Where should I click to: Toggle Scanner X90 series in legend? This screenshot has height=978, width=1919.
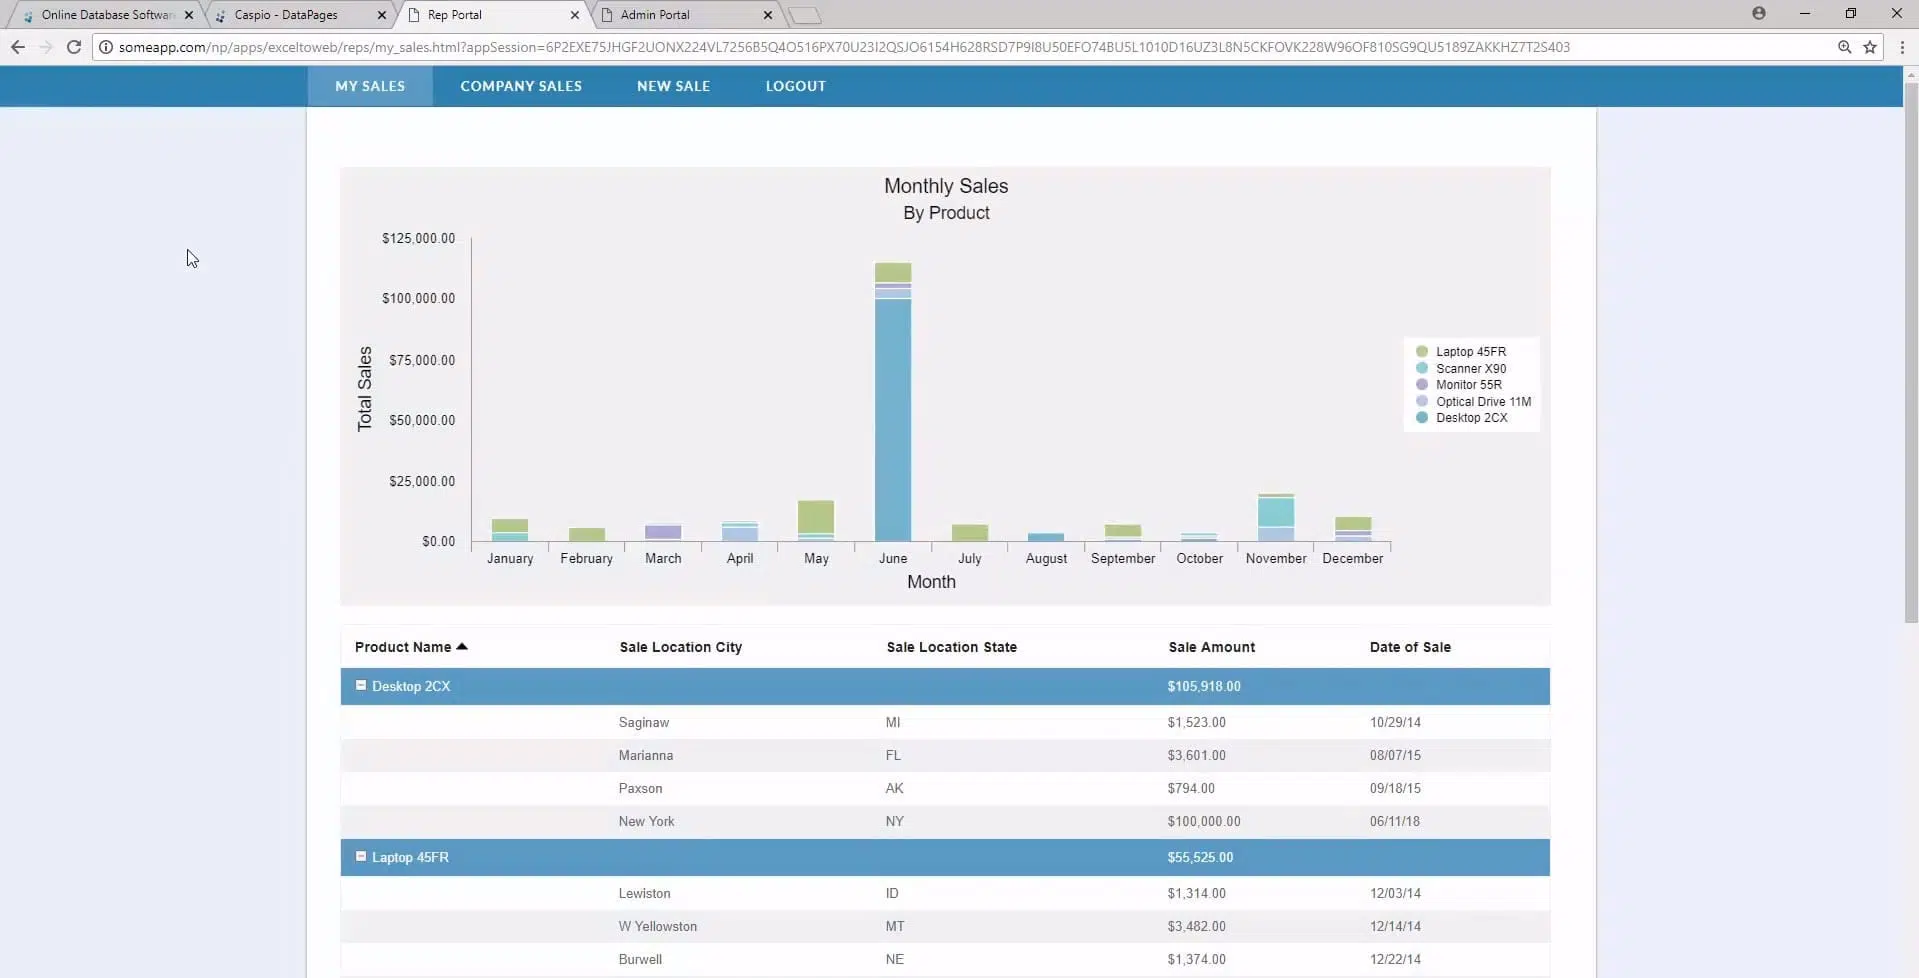[1470, 369]
